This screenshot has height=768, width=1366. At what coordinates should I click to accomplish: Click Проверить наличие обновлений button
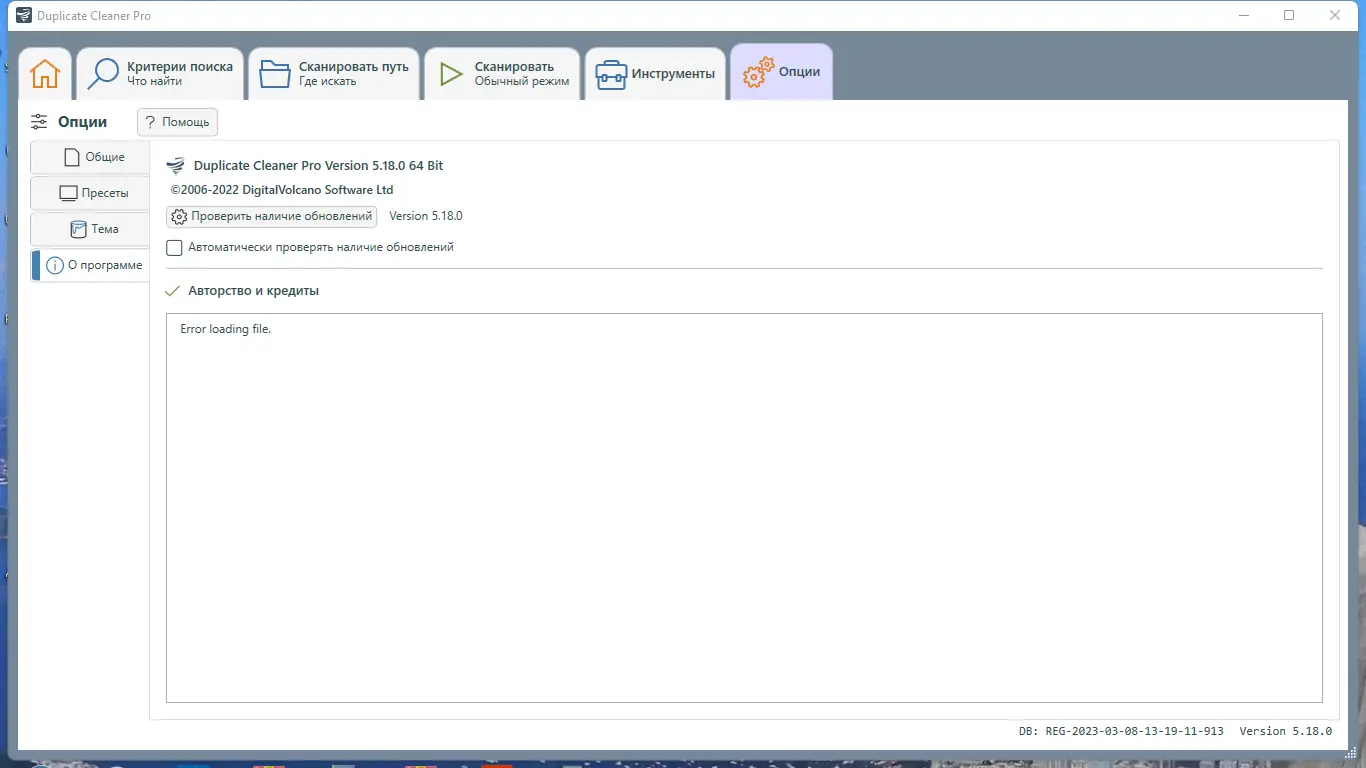pos(271,216)
